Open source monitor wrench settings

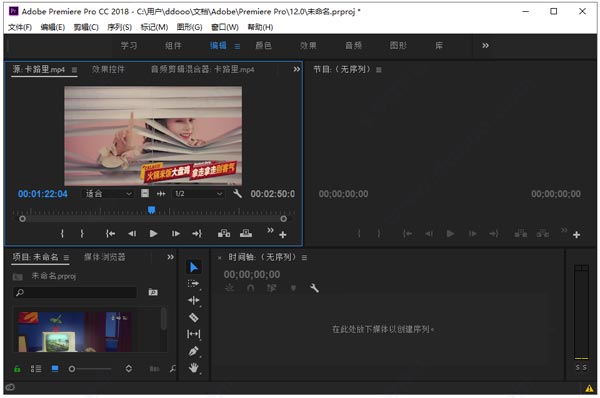coord(238,194)
